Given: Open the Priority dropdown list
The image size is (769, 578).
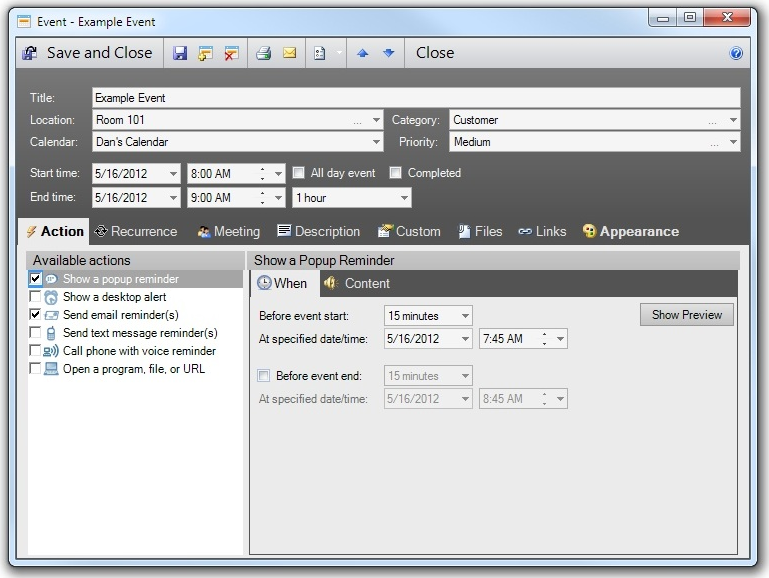Looking at the screenshot, I should (733, 142).
